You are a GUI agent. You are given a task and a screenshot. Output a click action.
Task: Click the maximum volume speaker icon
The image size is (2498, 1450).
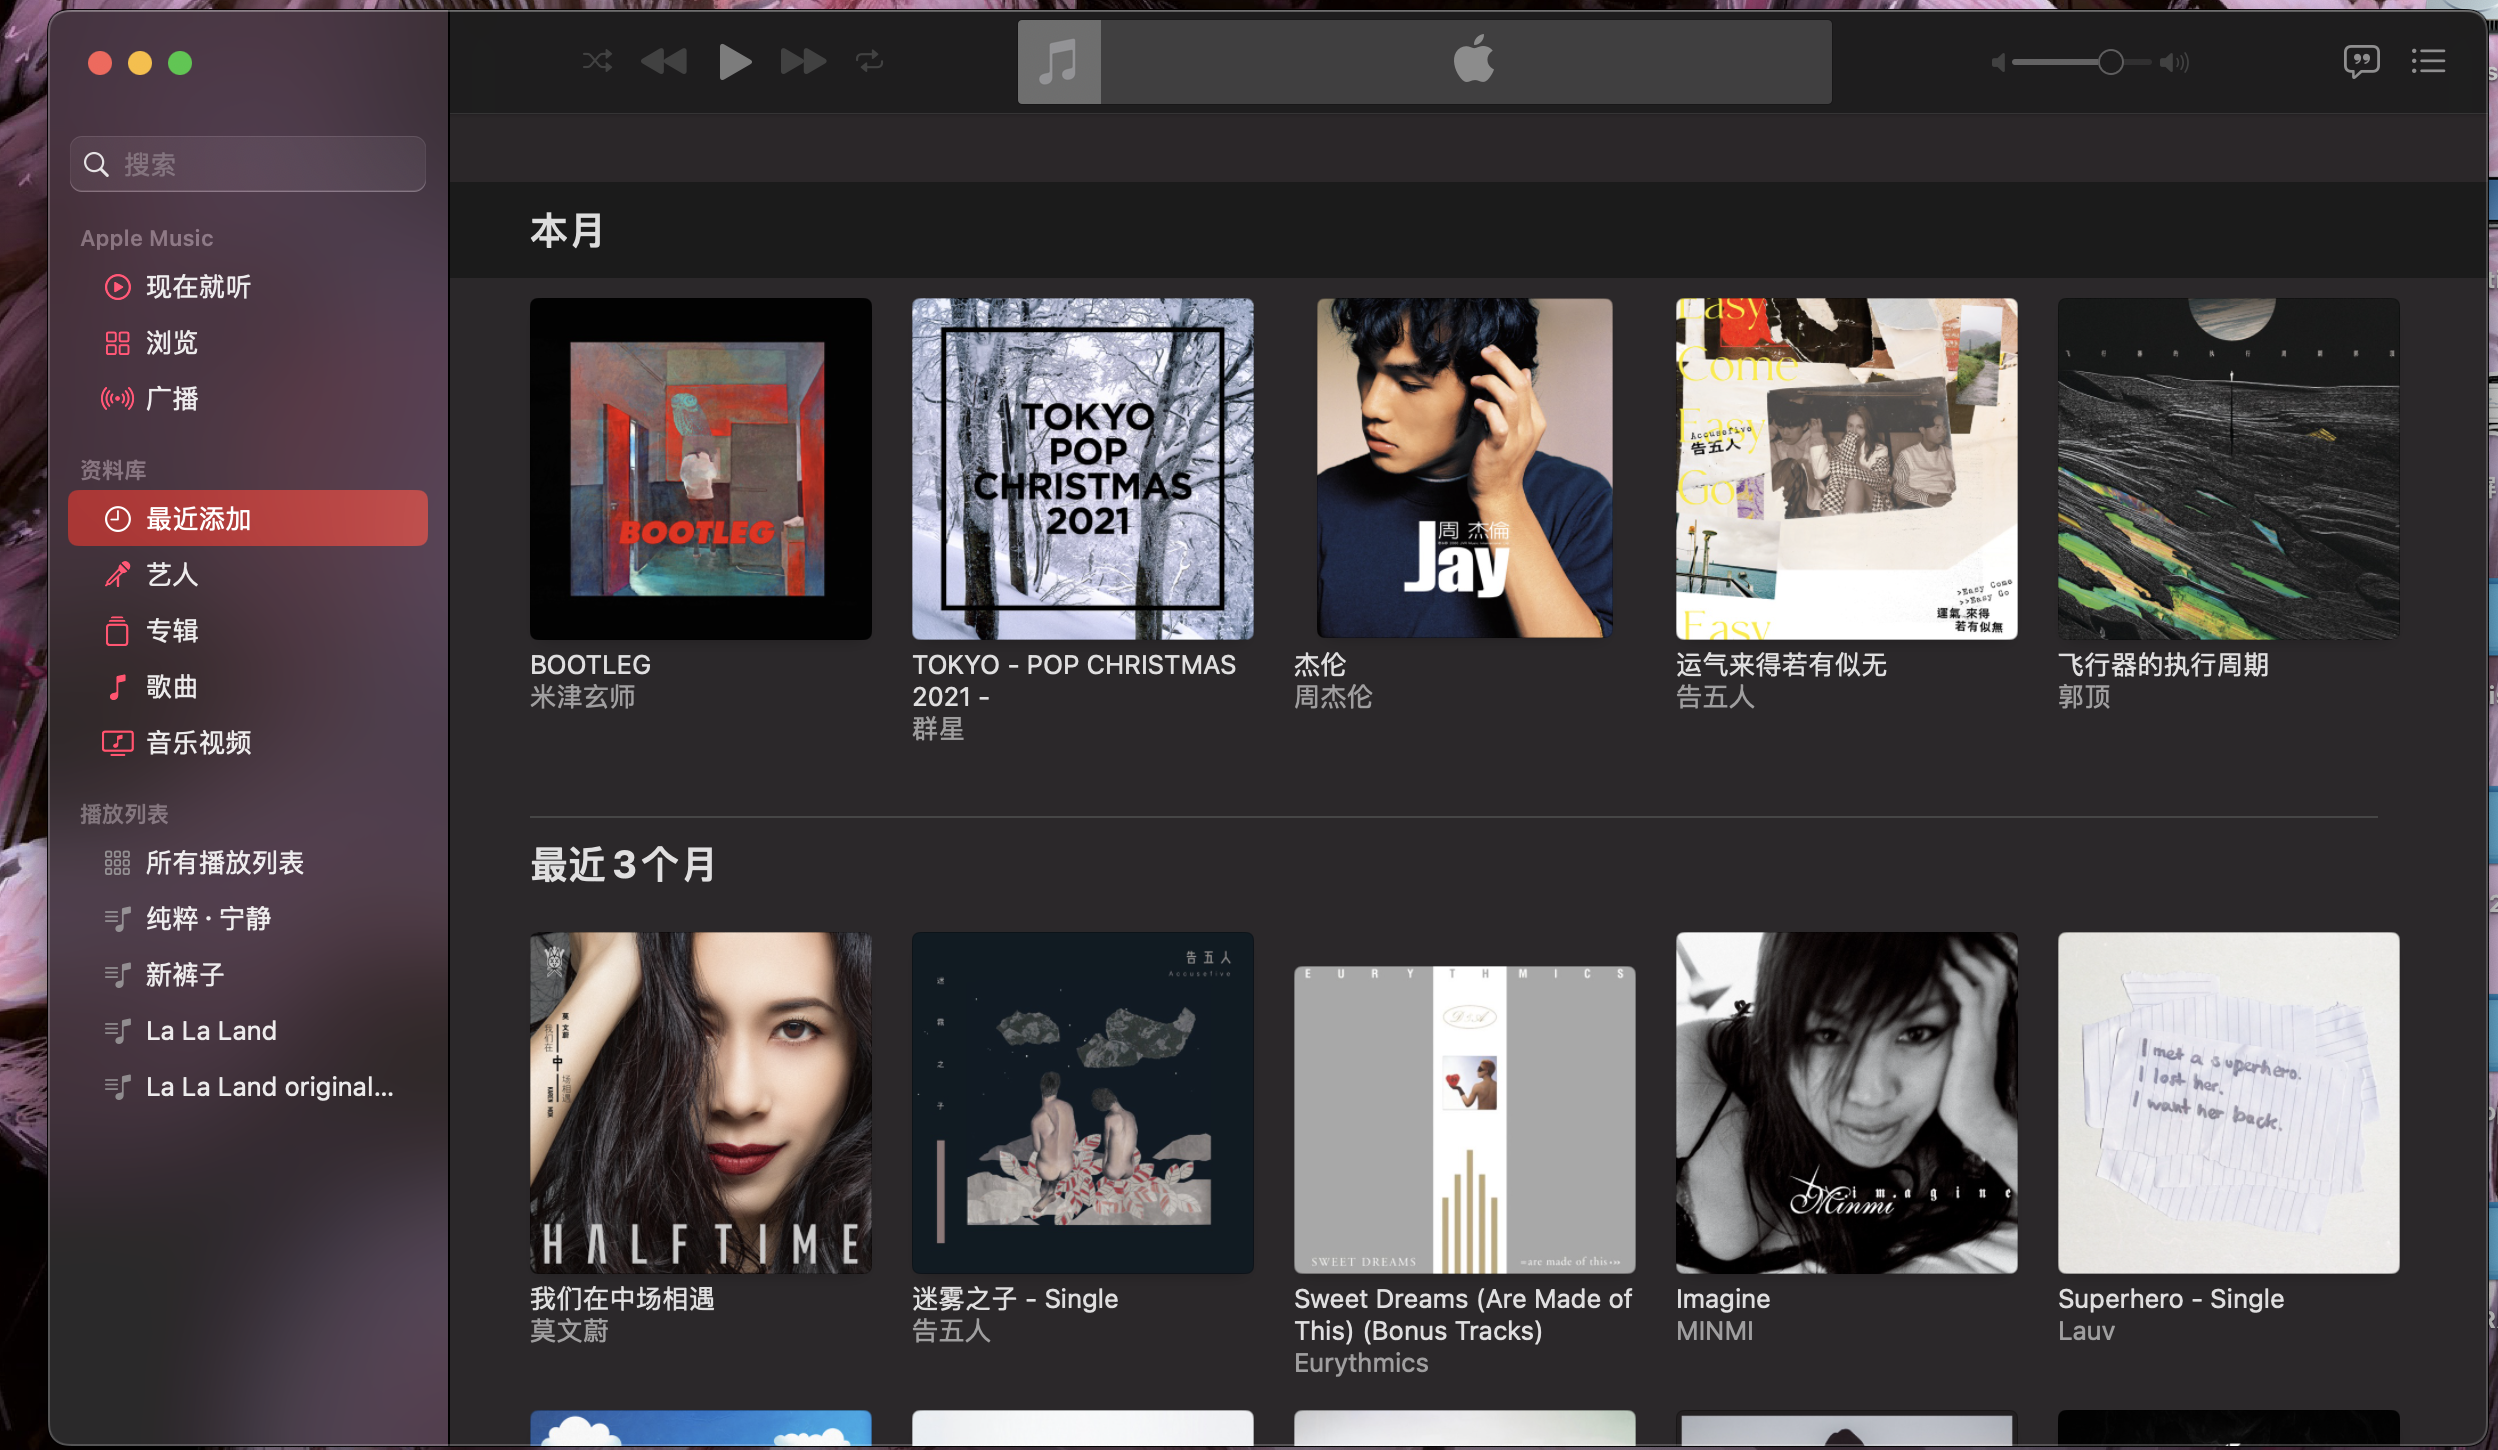[x=2174, y=63]
